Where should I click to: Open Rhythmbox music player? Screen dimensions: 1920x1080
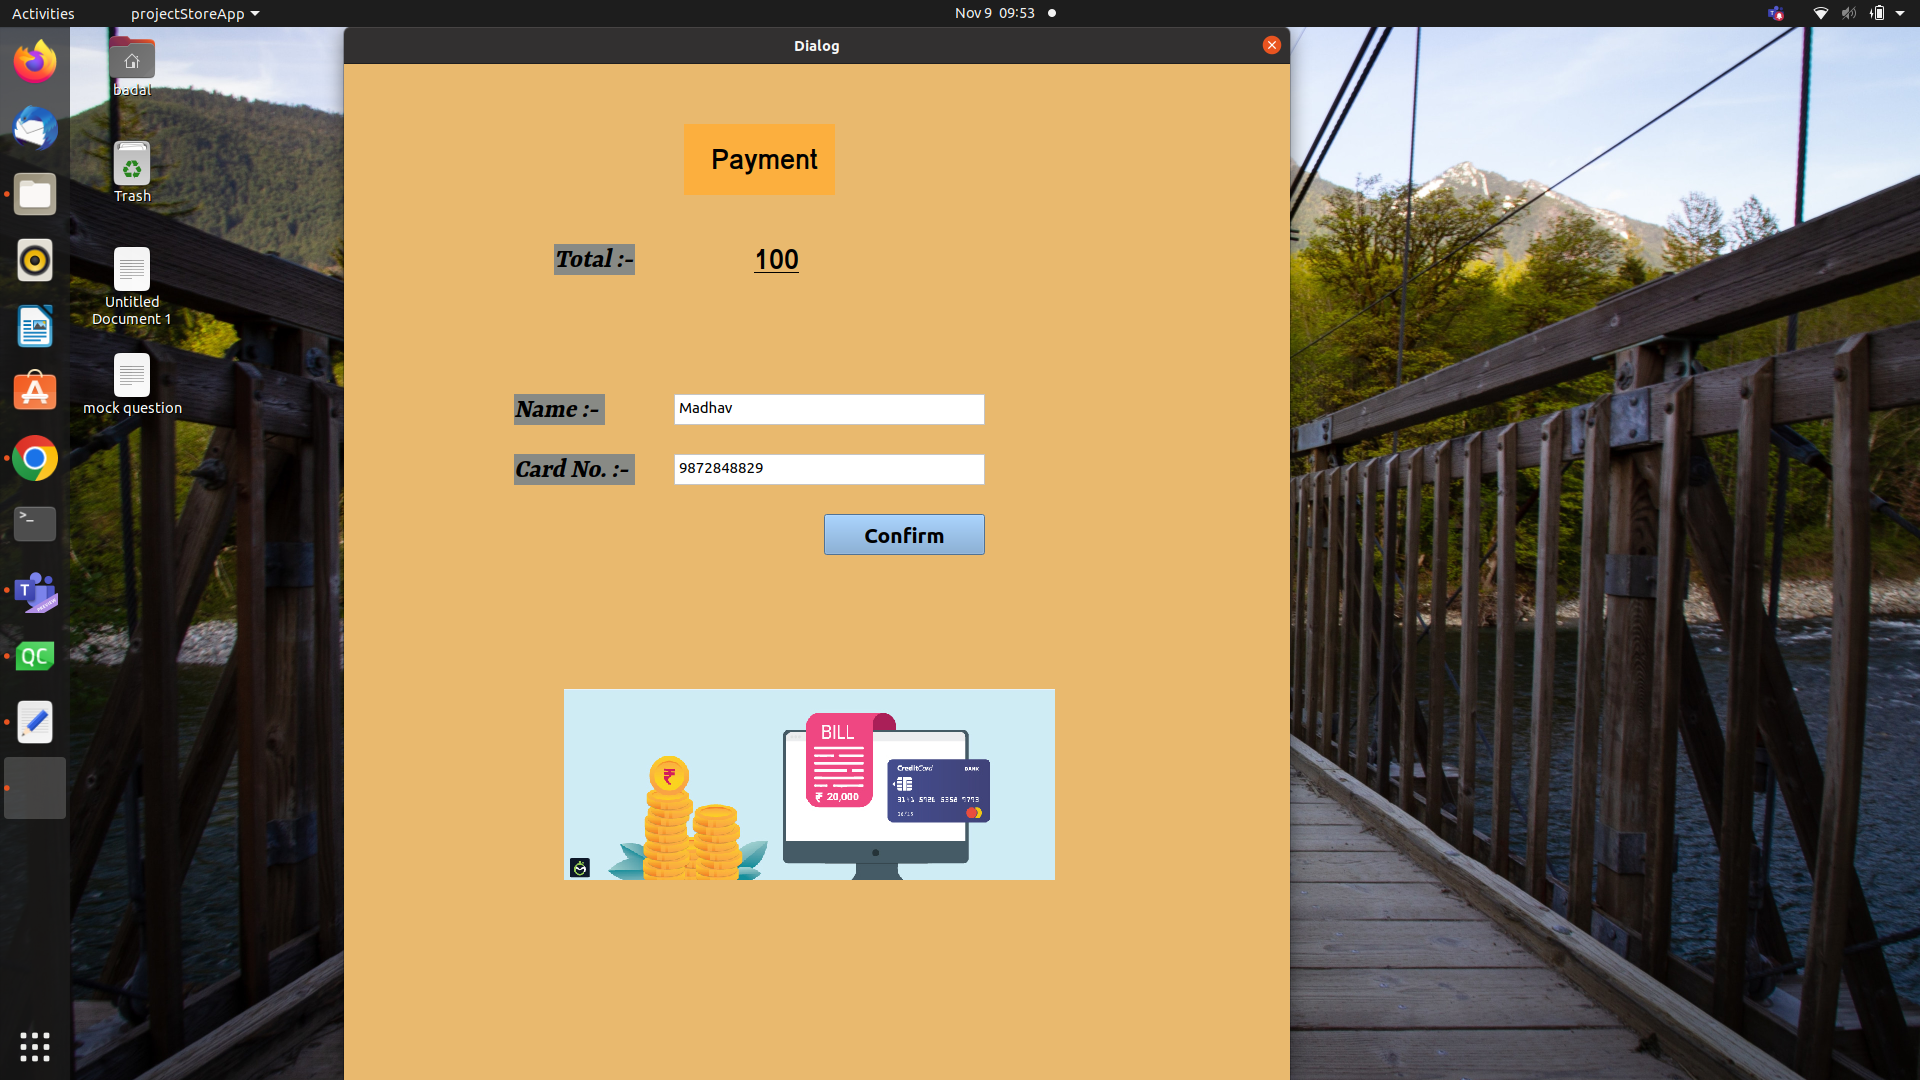pos(35,260)
